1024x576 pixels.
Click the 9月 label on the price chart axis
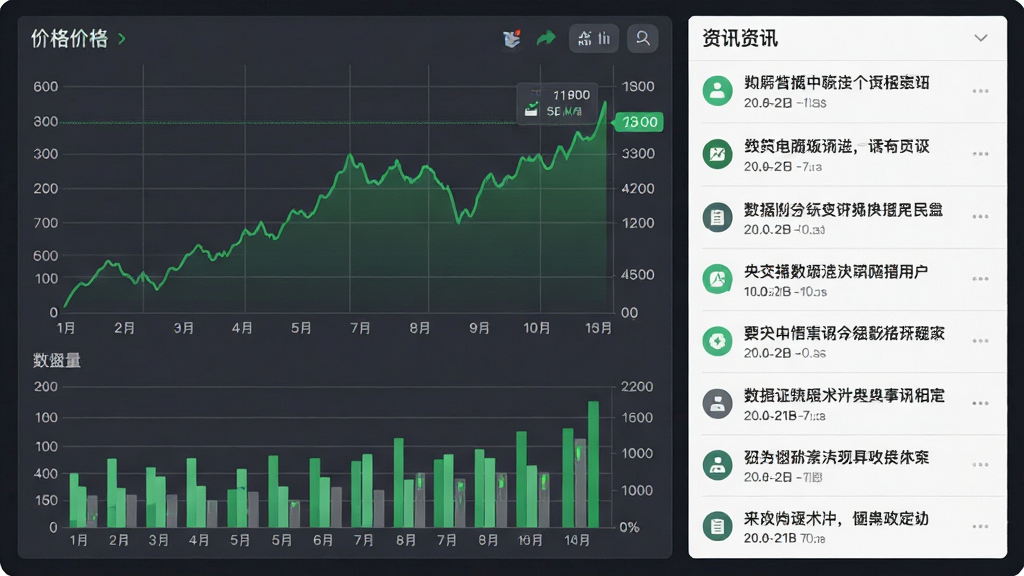pyautogui.click(x=479, y=328)
